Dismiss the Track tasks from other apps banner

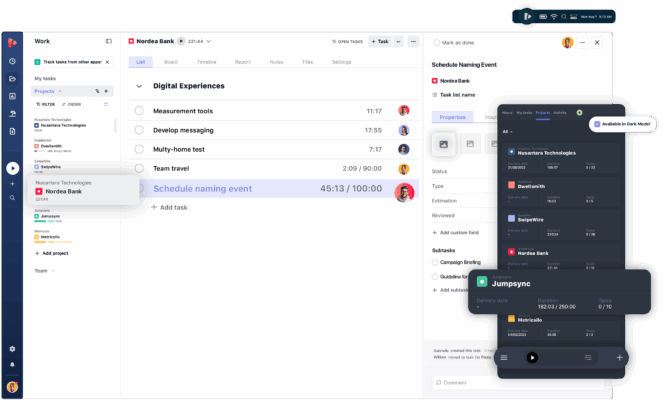click(x=107, y=62)
